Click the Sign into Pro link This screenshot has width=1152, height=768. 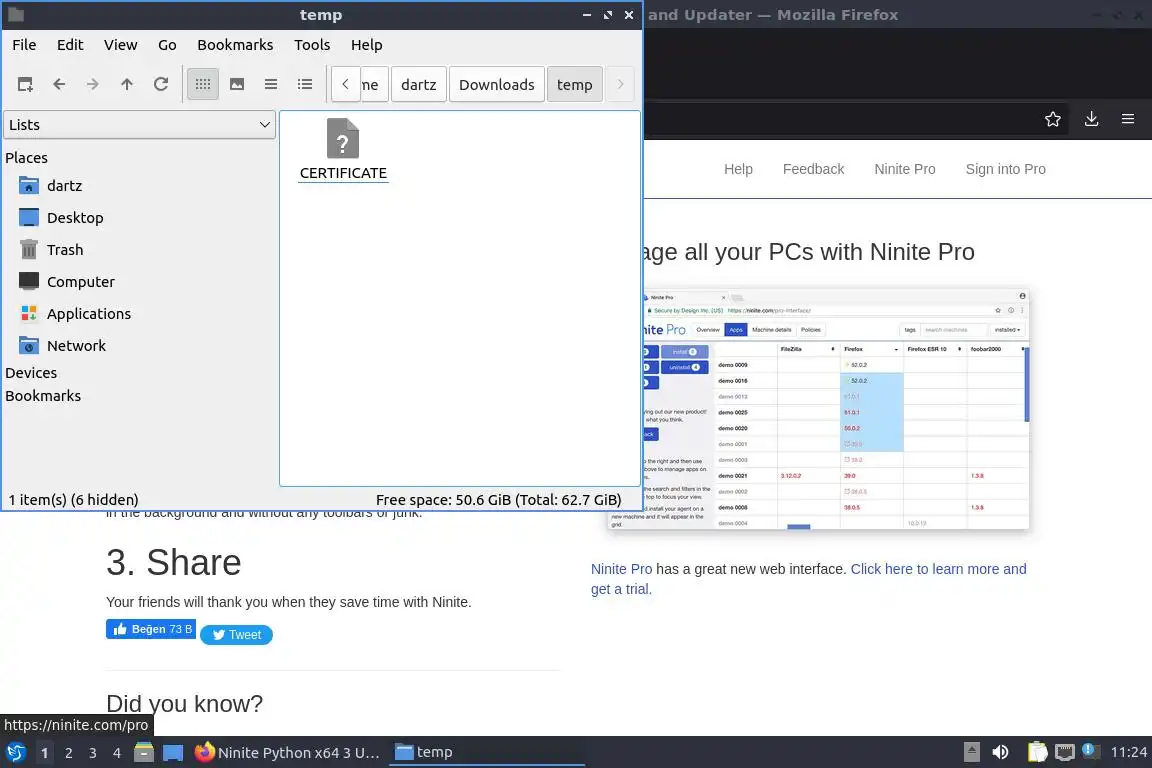pyautogui.click(x=1005, y=169)
